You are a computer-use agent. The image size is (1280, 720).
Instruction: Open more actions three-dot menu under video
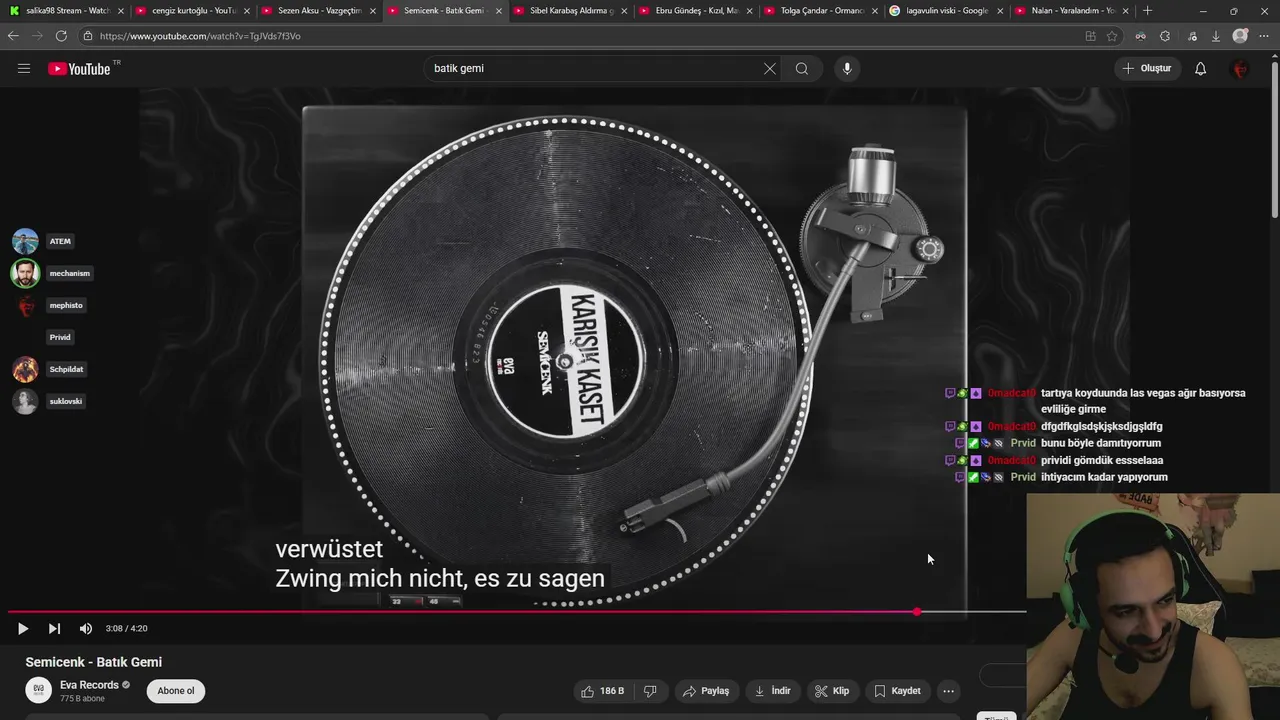tap(949, 691)
